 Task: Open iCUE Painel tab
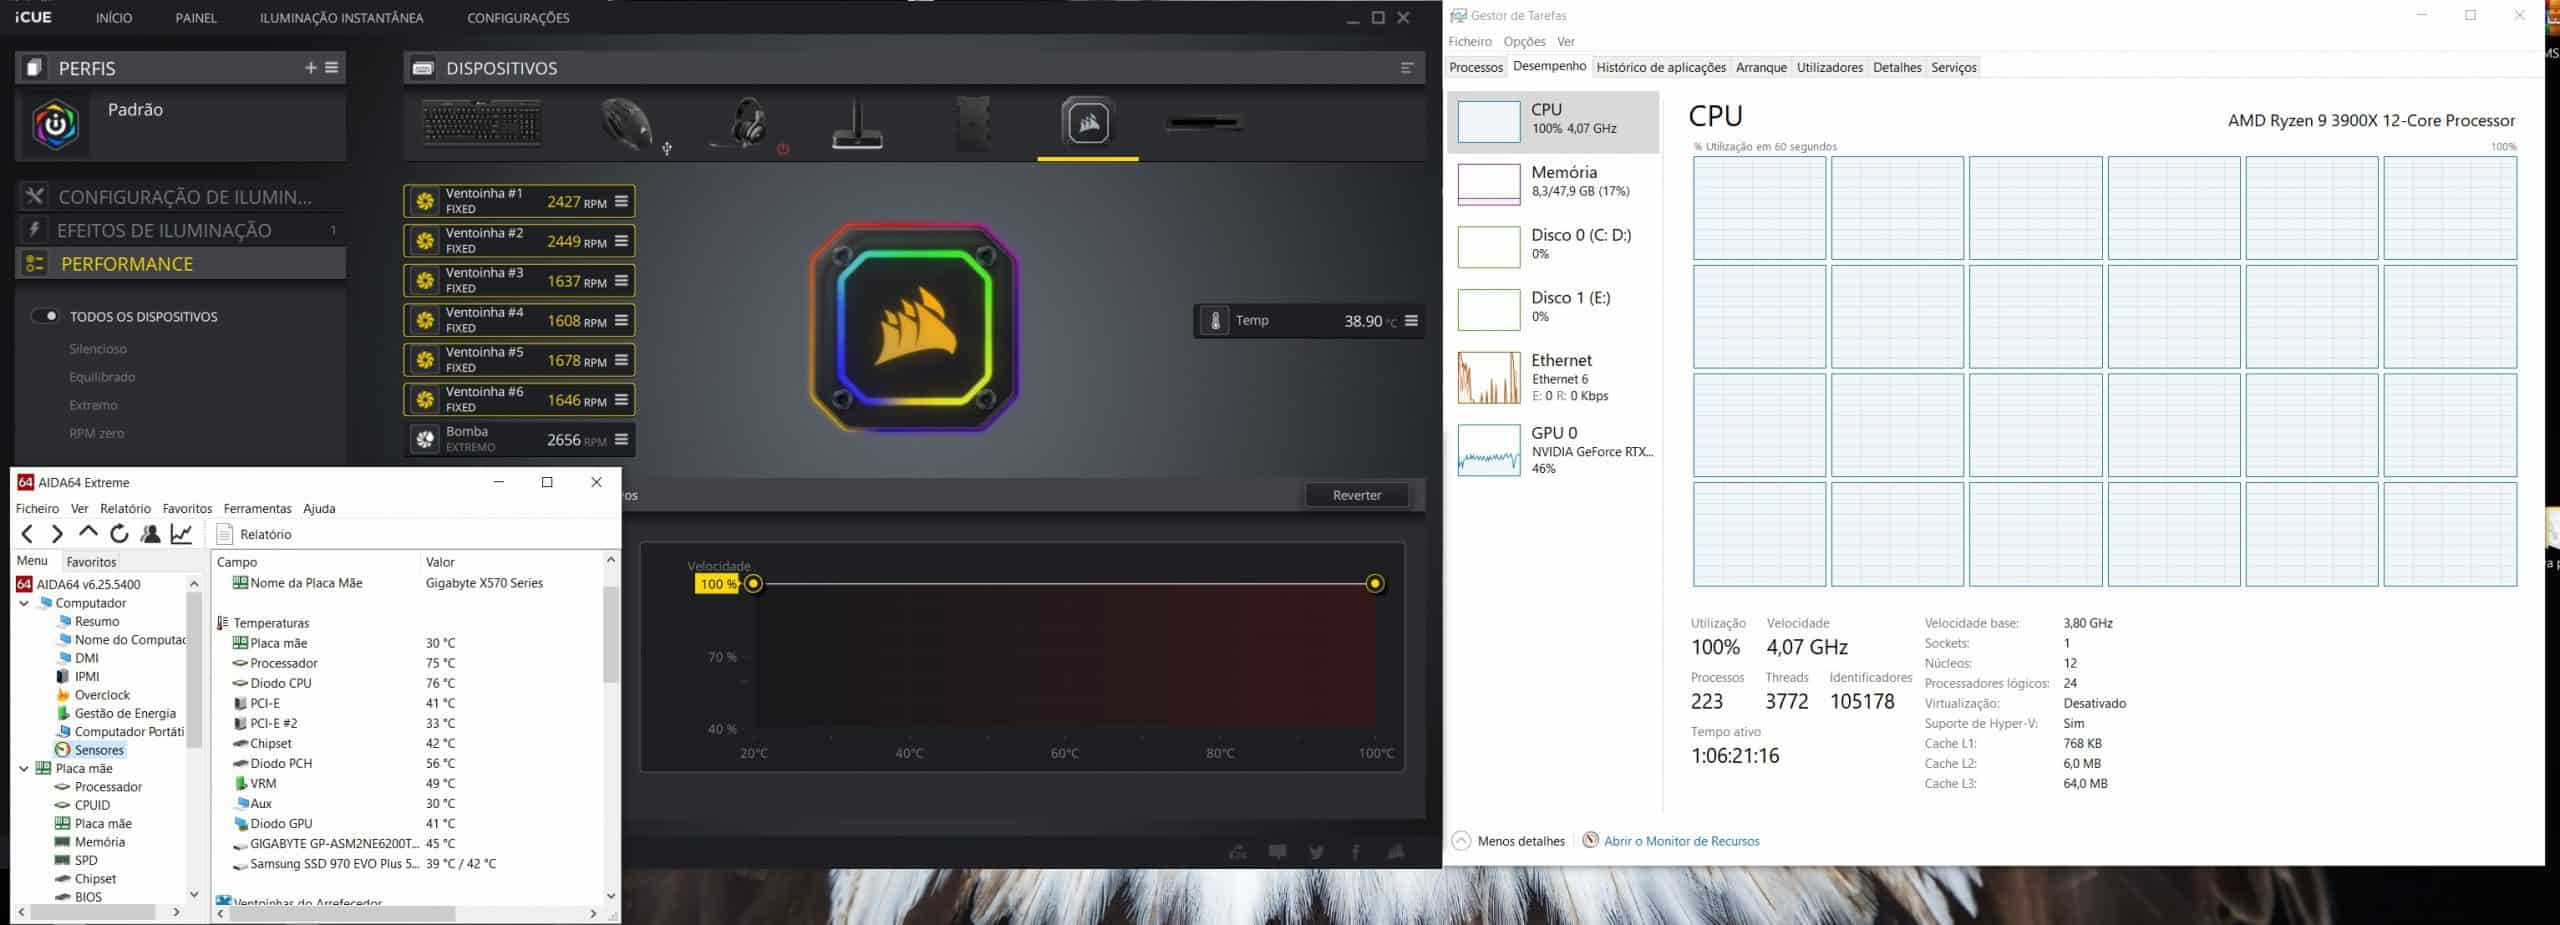(196, 18)
